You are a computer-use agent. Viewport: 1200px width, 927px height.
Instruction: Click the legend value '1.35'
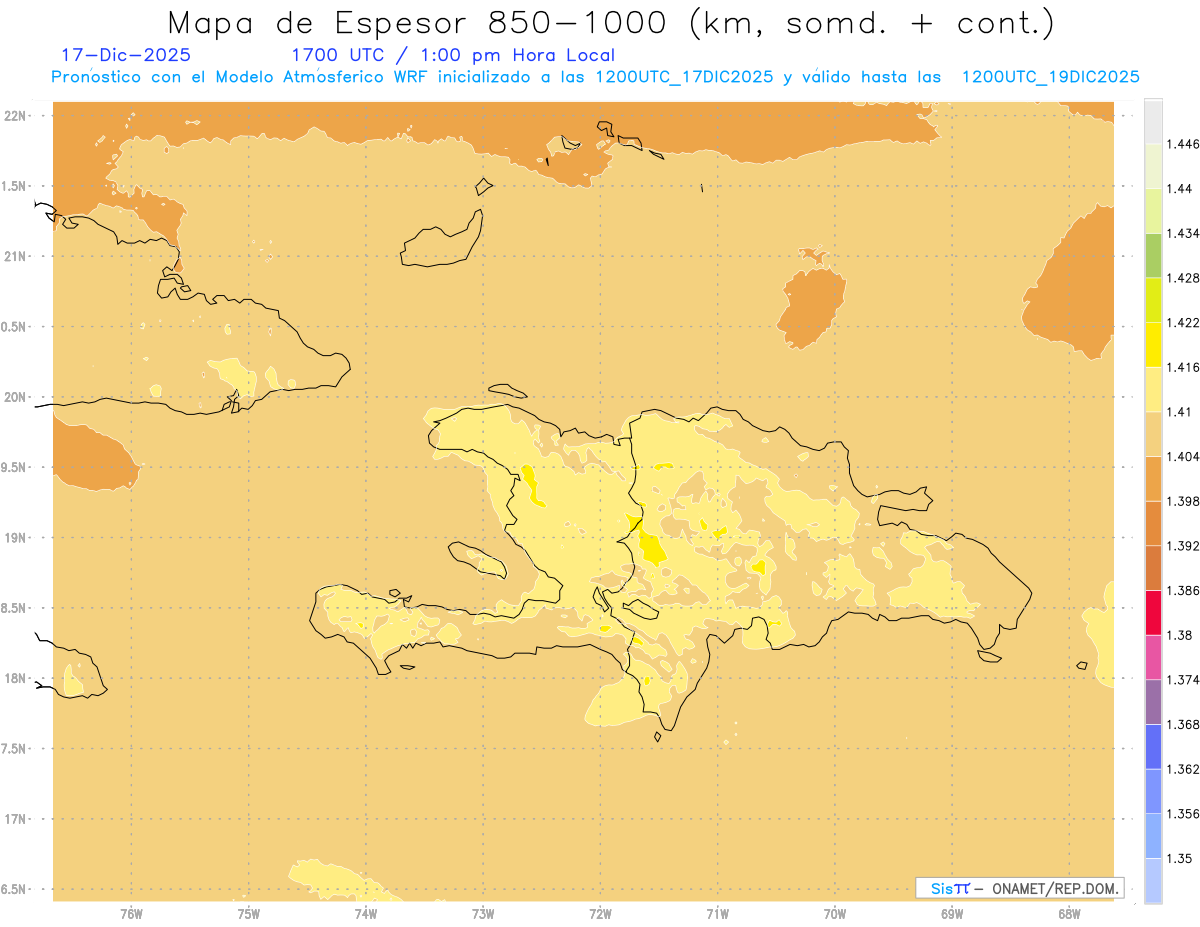[x=1181, y=858]
